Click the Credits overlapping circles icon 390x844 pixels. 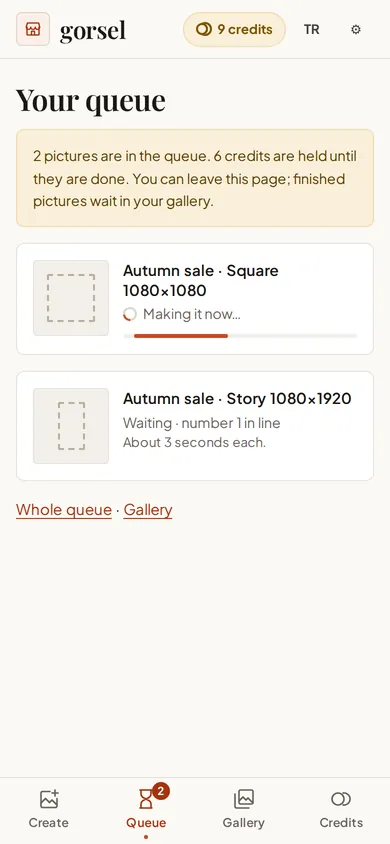(x=341, y=799)
